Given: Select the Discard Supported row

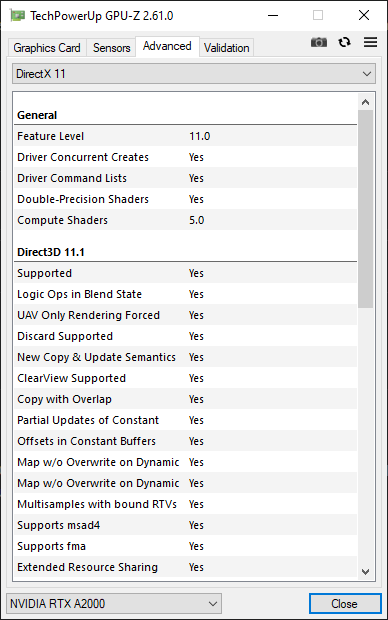Looking at the screenshot, I should pos(185,336).
